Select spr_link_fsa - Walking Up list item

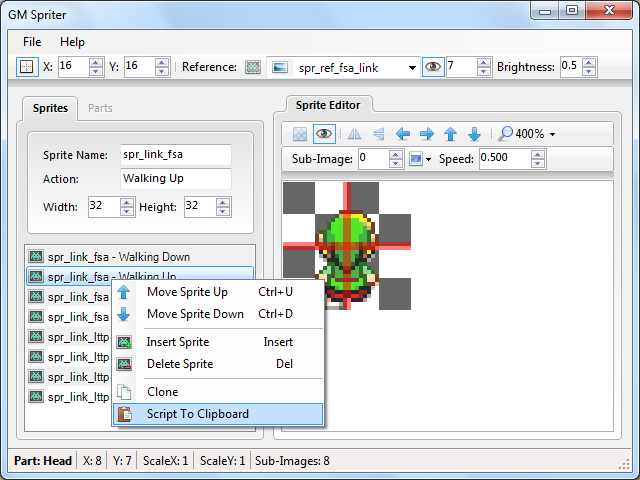(x=140, y=276)
